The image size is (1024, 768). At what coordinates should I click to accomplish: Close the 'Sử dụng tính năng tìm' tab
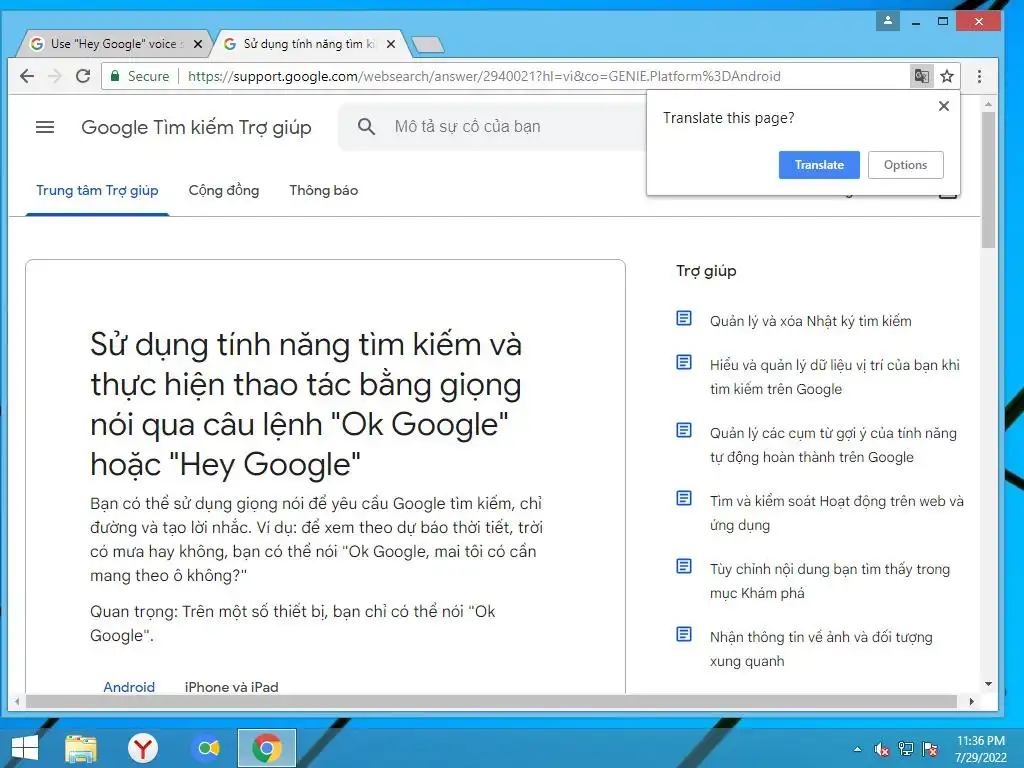tap(391, 44)
